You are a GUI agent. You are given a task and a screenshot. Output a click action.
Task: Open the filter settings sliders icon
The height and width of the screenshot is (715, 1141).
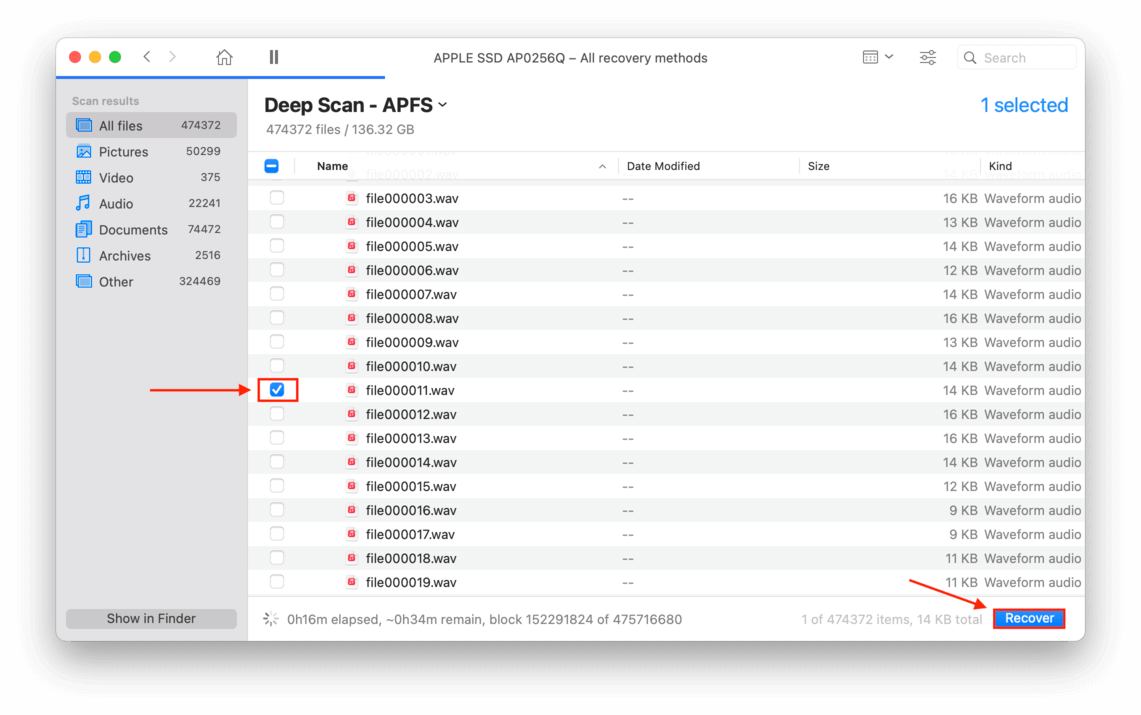tap(928, 57)
